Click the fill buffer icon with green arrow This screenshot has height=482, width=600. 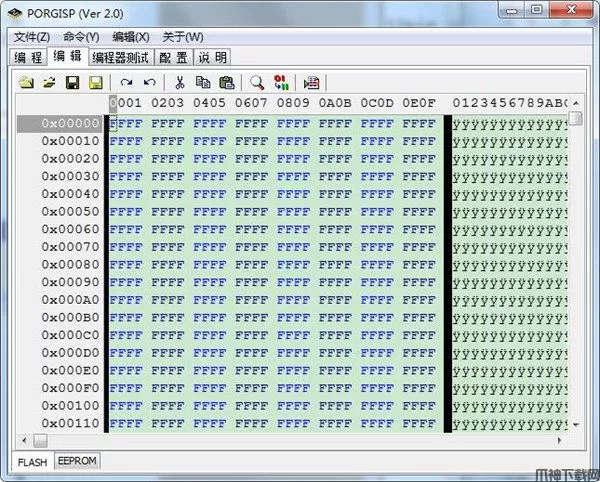tap(311, 82)
